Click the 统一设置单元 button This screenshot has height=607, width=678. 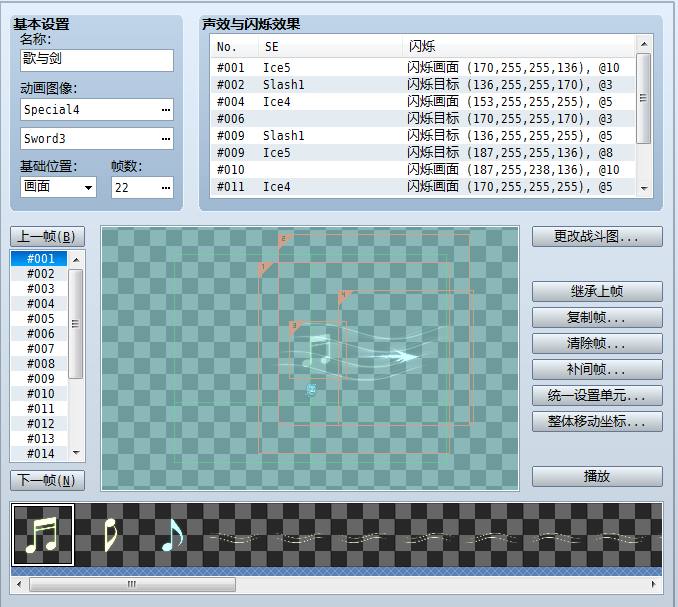[597, 395]
